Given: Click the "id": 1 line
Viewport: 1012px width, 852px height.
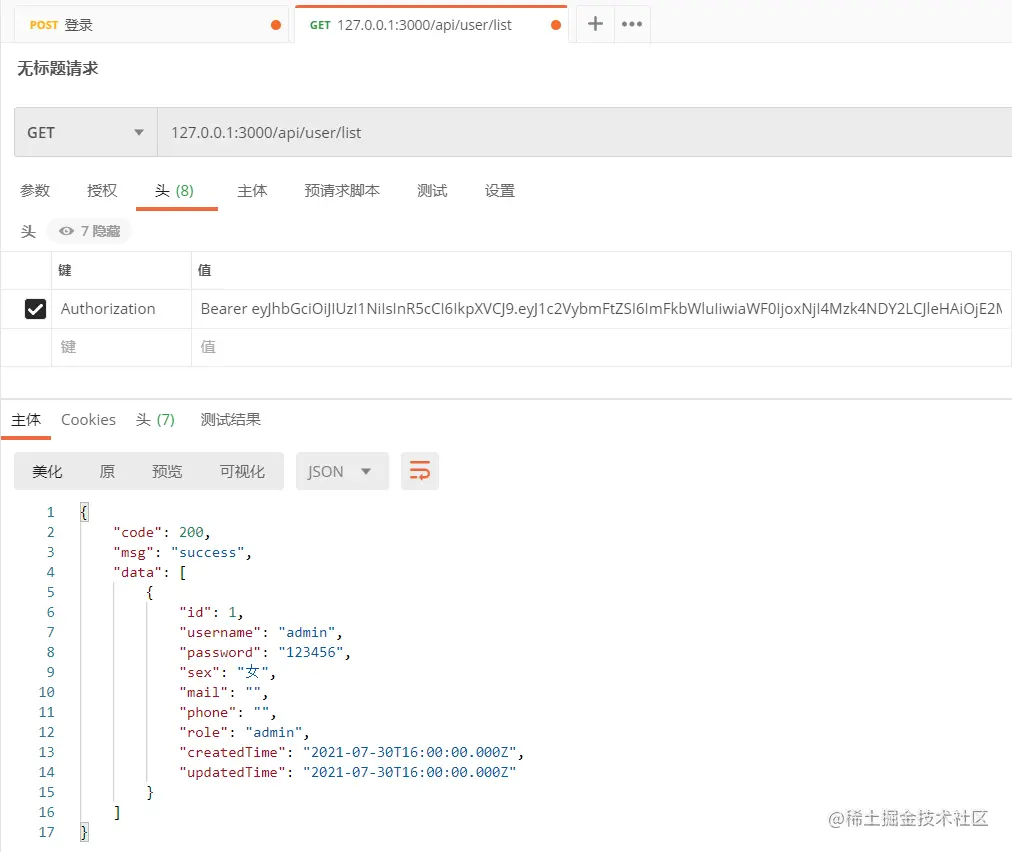Looking at the screenshot, I should (211, 613).
